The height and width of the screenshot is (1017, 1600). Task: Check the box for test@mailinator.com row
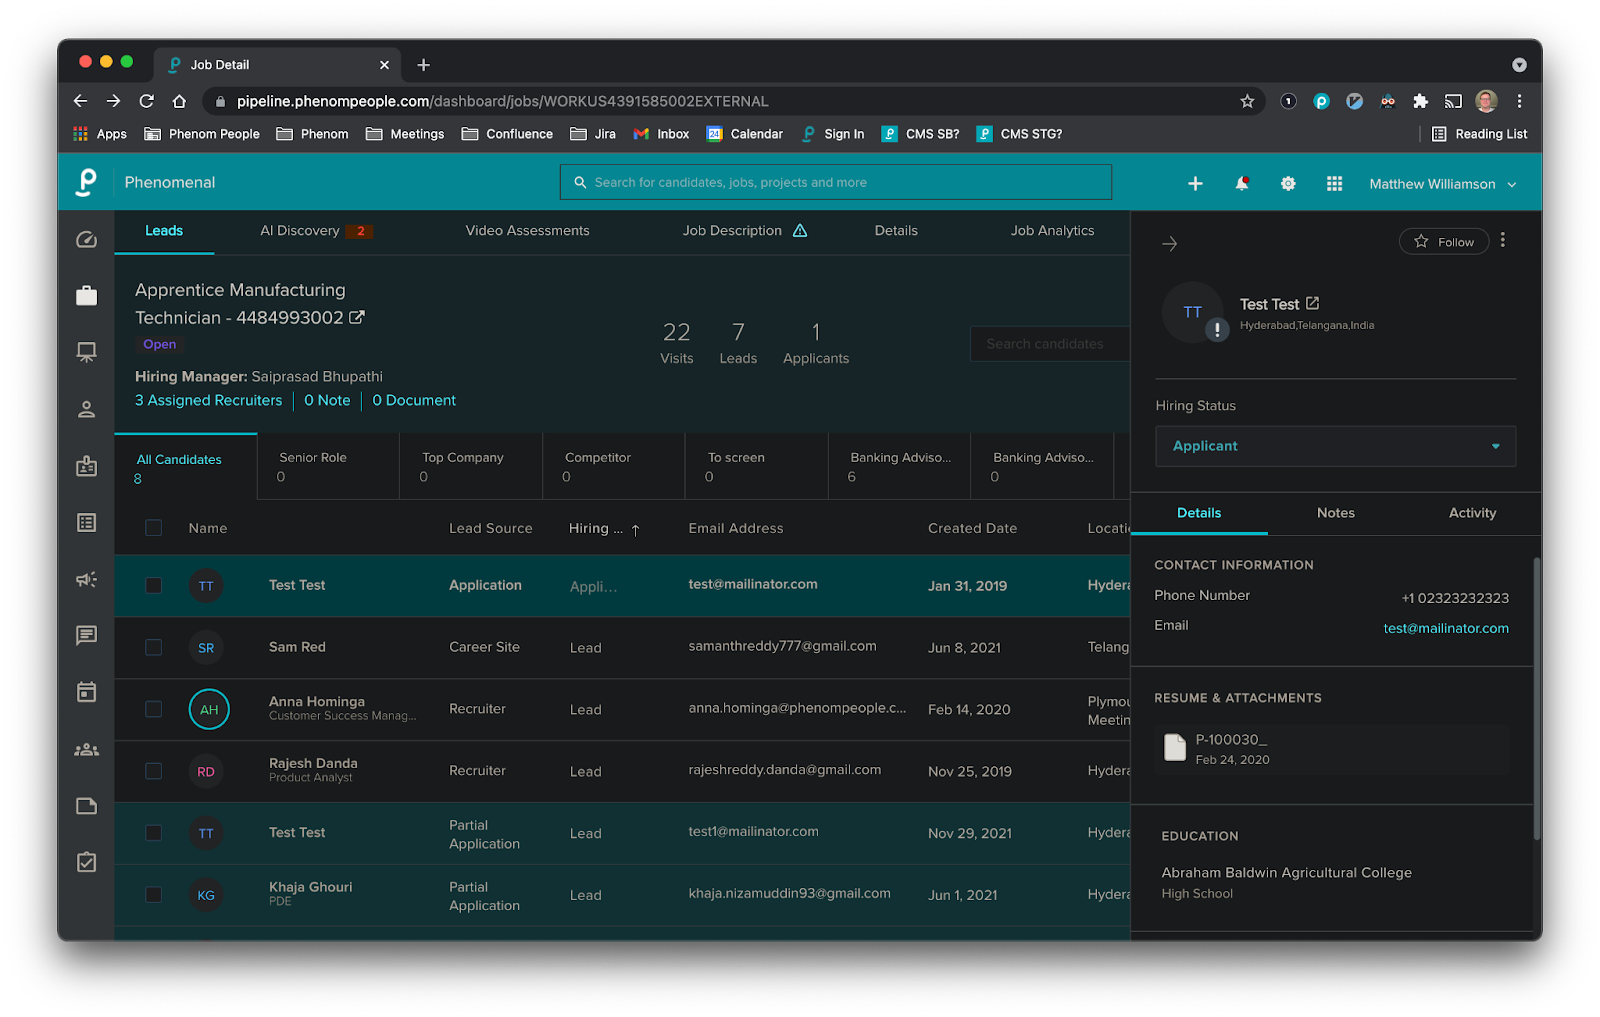(x=153, y=585)
